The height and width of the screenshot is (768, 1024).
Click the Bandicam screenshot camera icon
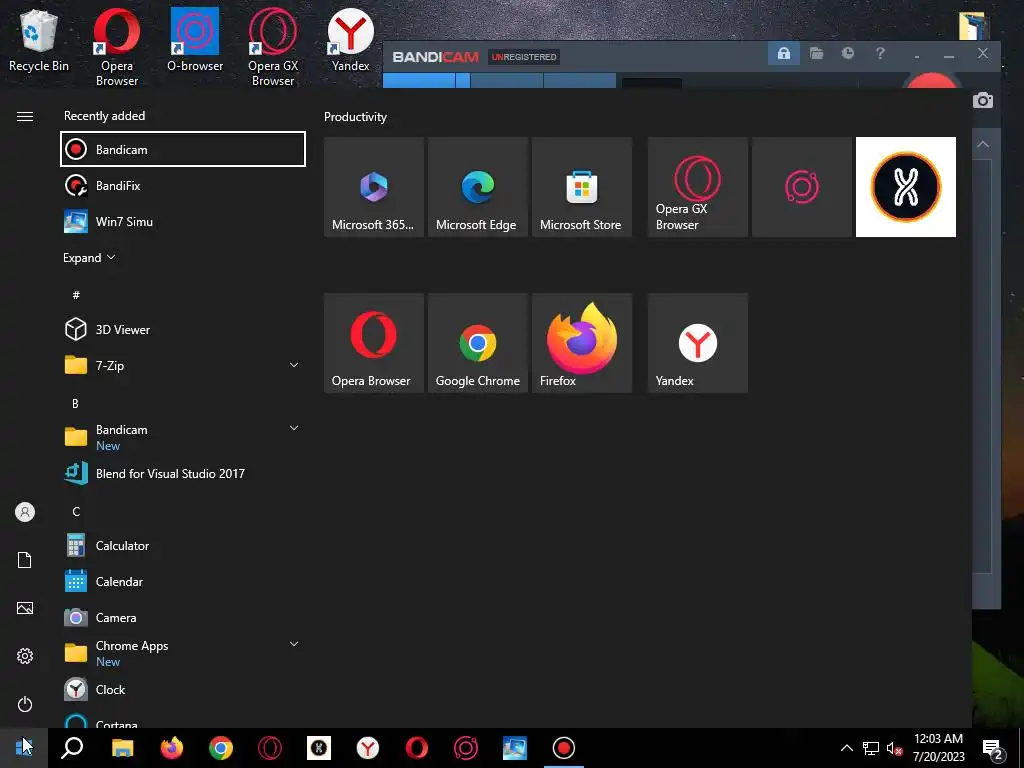(983, 101)
